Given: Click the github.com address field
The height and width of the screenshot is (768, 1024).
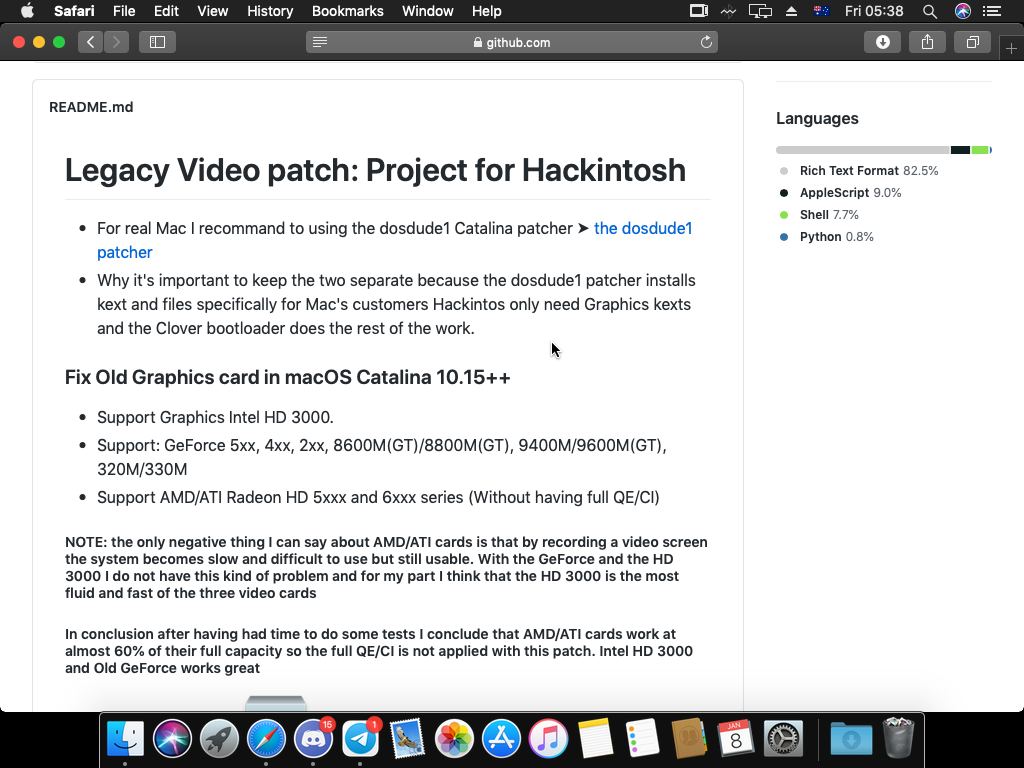Looking at the screenshot, I should pos(512,42).
